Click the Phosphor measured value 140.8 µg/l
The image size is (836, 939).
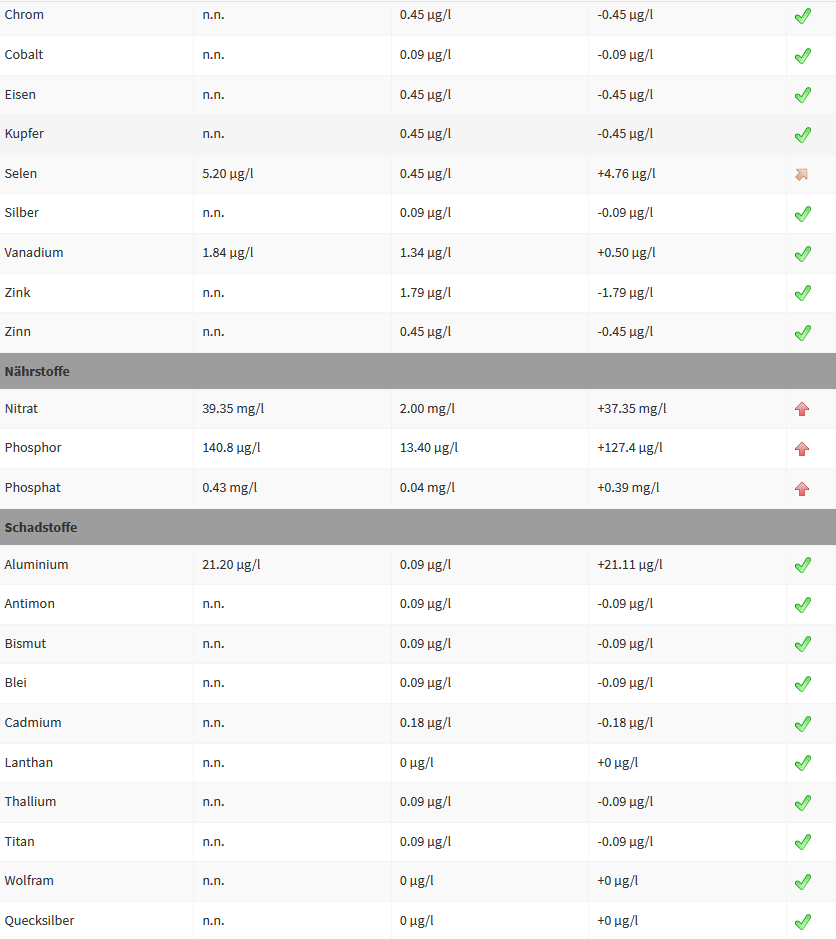(x=231, y=448)
